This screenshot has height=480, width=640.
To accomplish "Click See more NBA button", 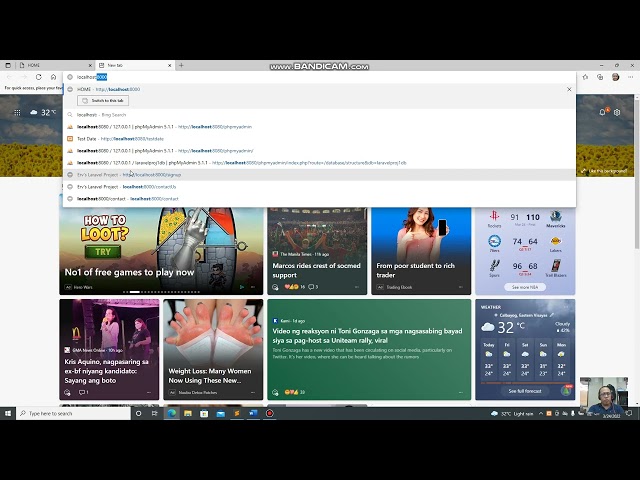I will pyautogui.click(x=525, y=287).
